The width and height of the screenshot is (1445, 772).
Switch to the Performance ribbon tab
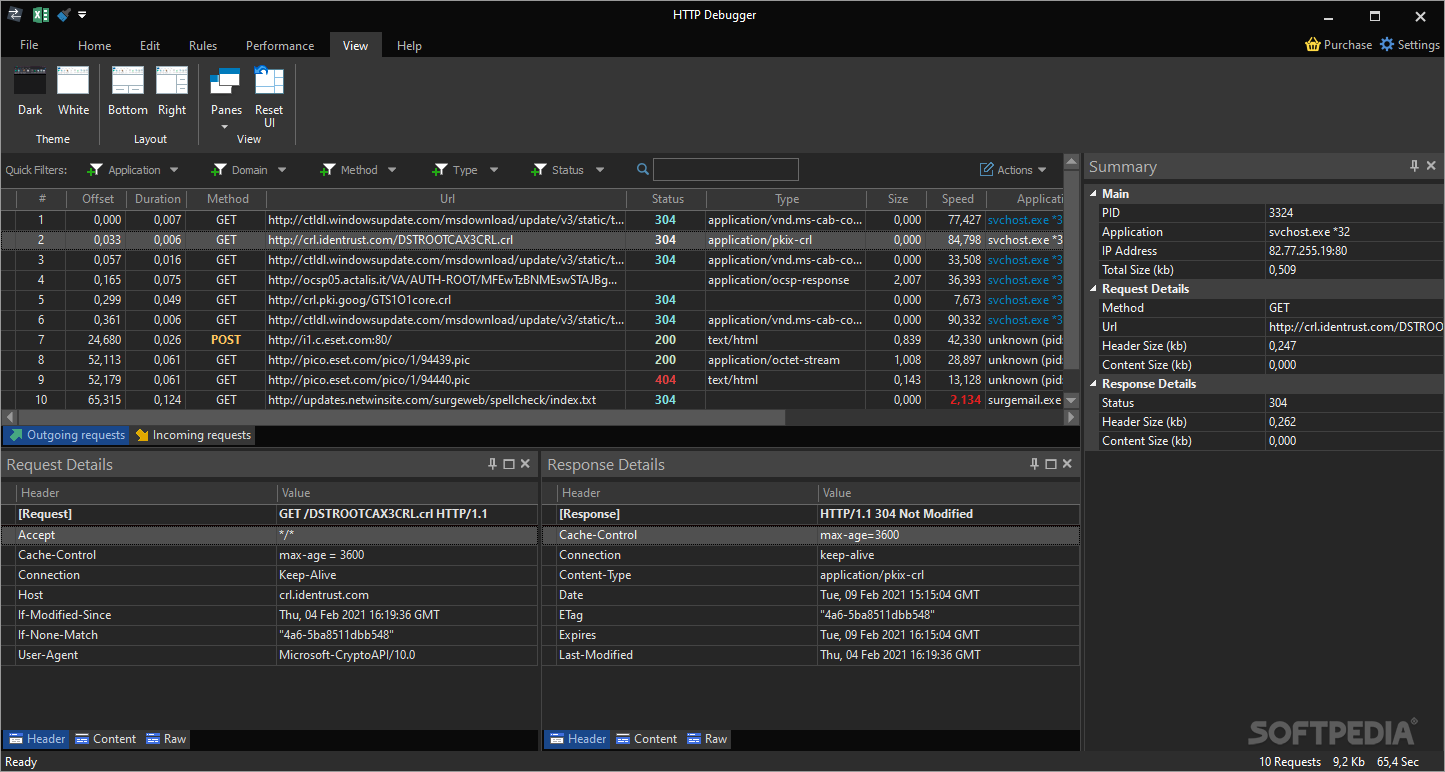coord(280,46)
